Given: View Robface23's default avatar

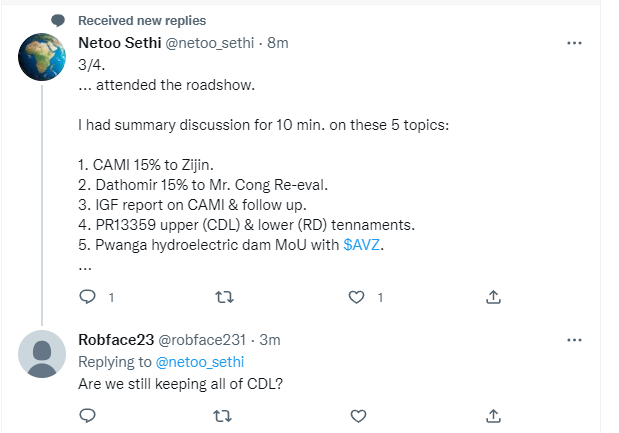Looking at the screenshot, I should (x=43, y=355).
